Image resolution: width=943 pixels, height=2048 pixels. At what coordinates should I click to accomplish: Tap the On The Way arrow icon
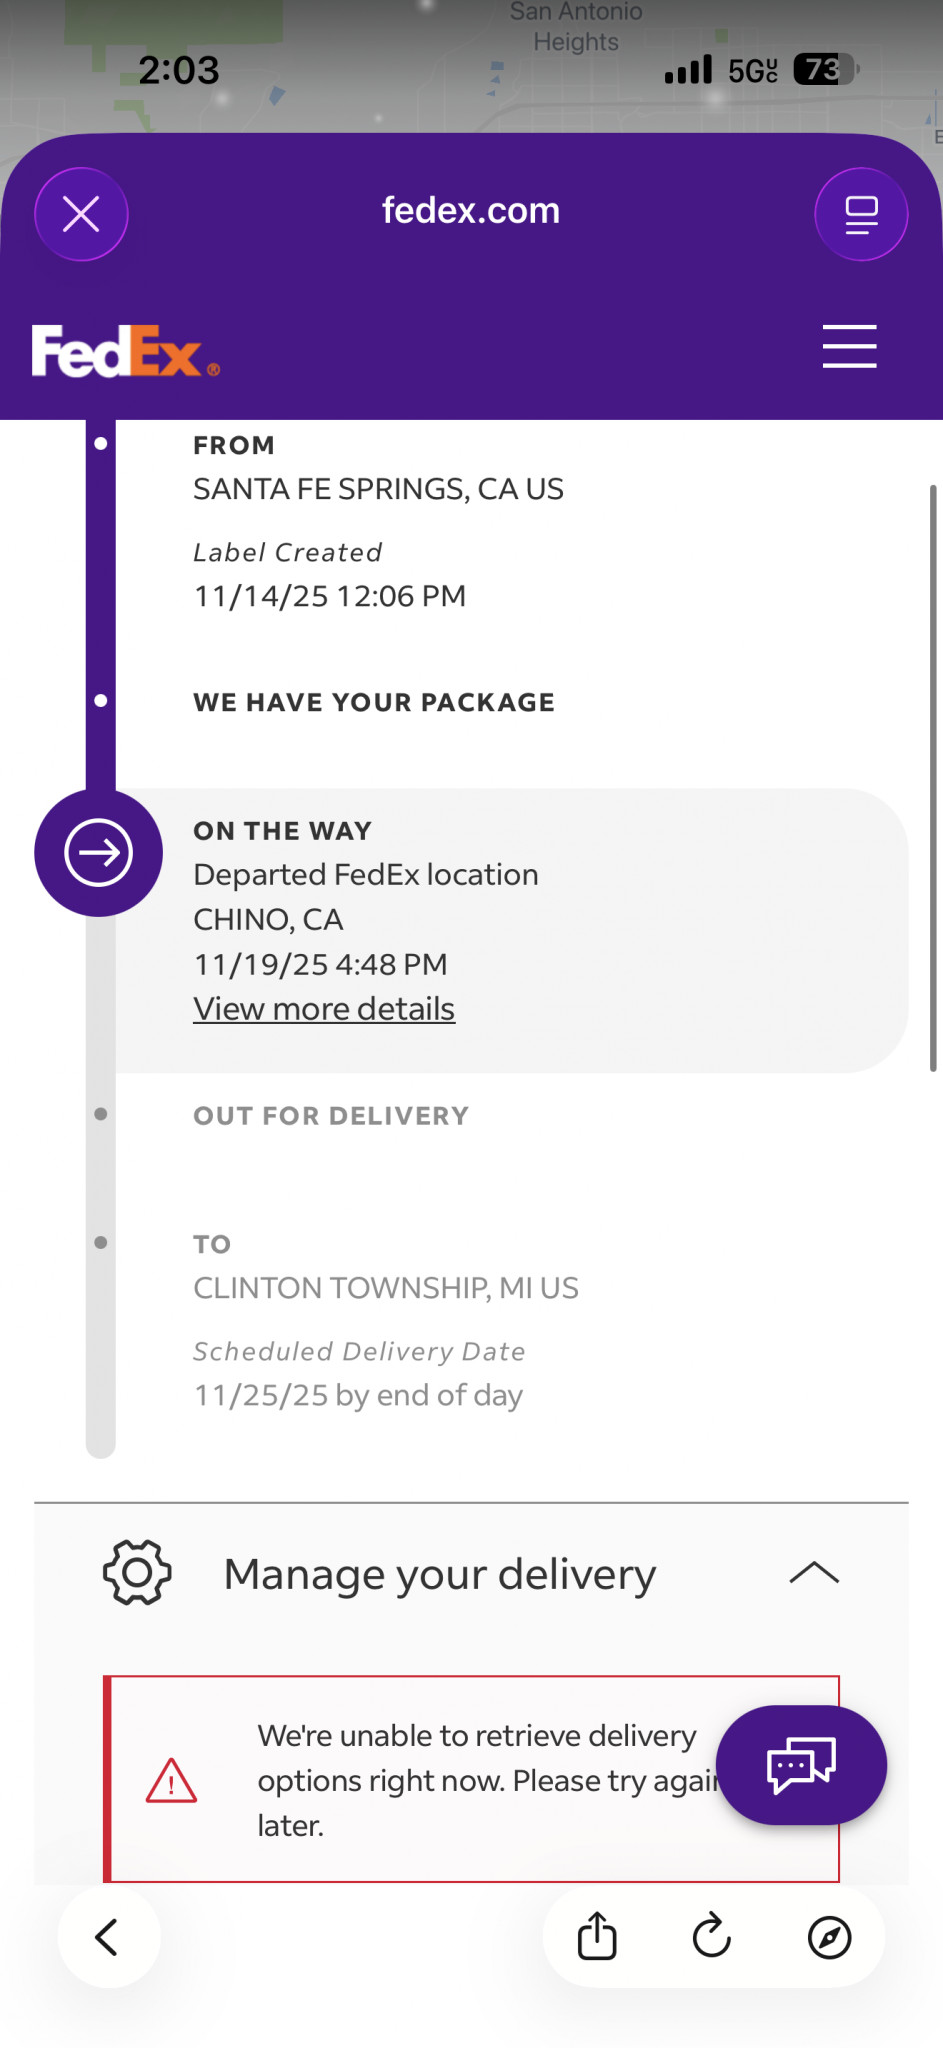pyautogui.click(x=99, y=853)
